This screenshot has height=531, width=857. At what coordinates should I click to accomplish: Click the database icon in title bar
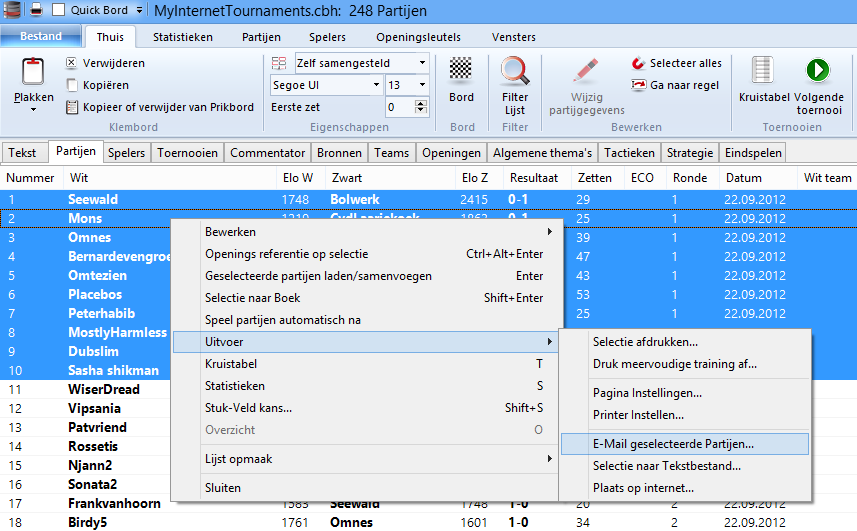(12, 9)
